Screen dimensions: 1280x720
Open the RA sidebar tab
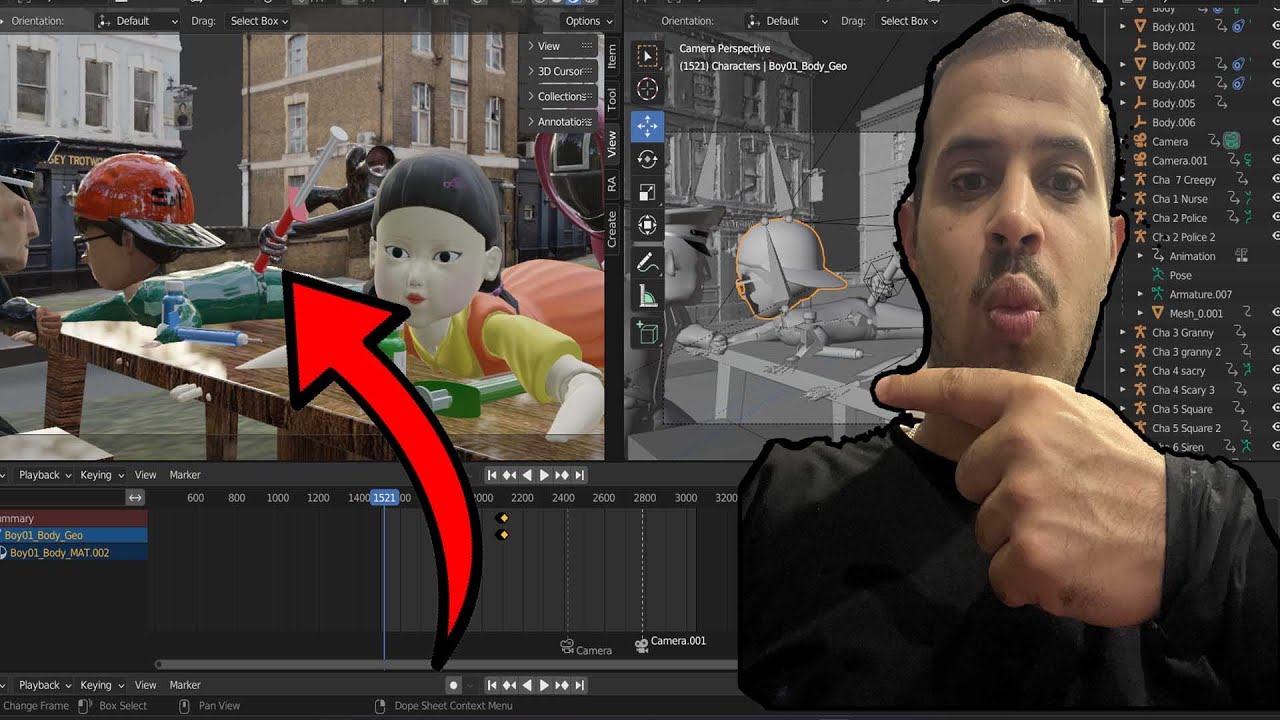click(612, 184)
